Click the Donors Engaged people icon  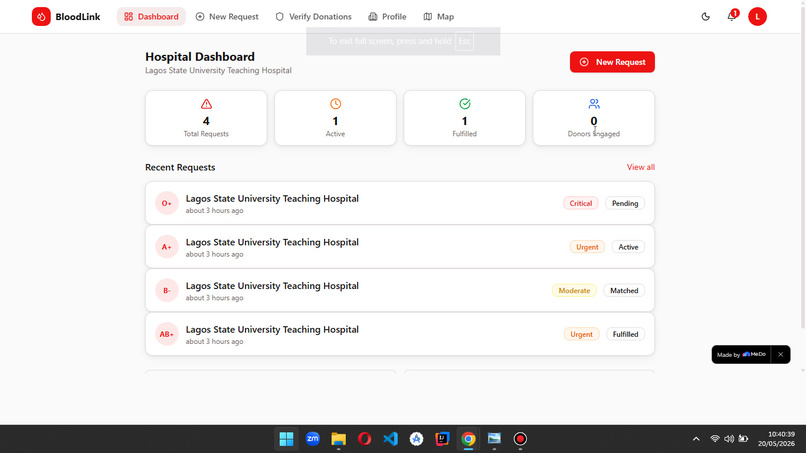click(x=594, y=104)
